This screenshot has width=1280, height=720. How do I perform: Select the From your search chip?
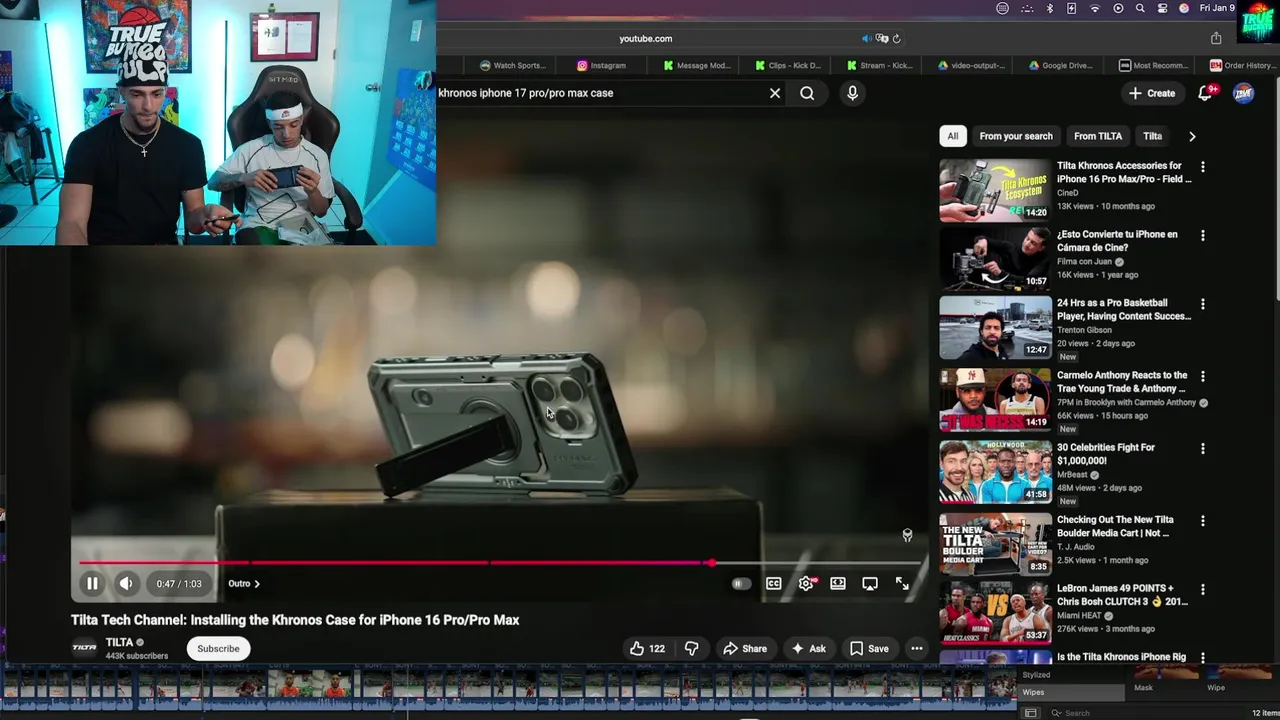point(1016,136)
